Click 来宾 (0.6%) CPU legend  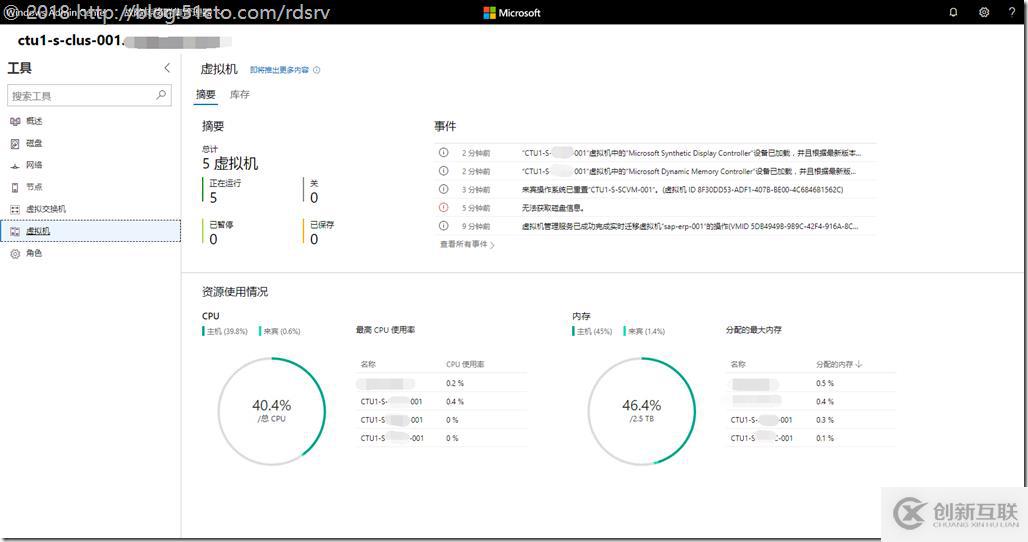pos(280,332)
